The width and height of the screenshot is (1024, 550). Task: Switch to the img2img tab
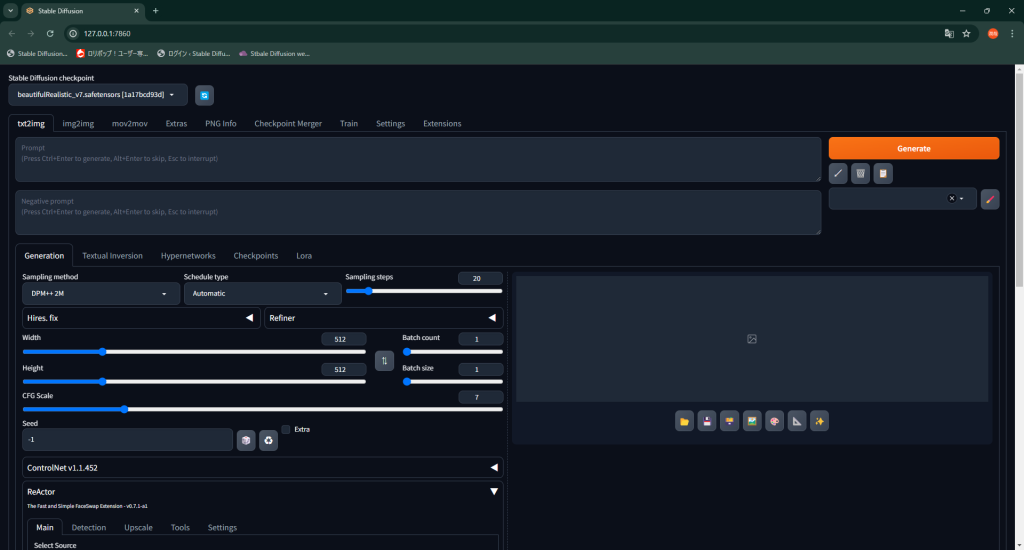78,124
